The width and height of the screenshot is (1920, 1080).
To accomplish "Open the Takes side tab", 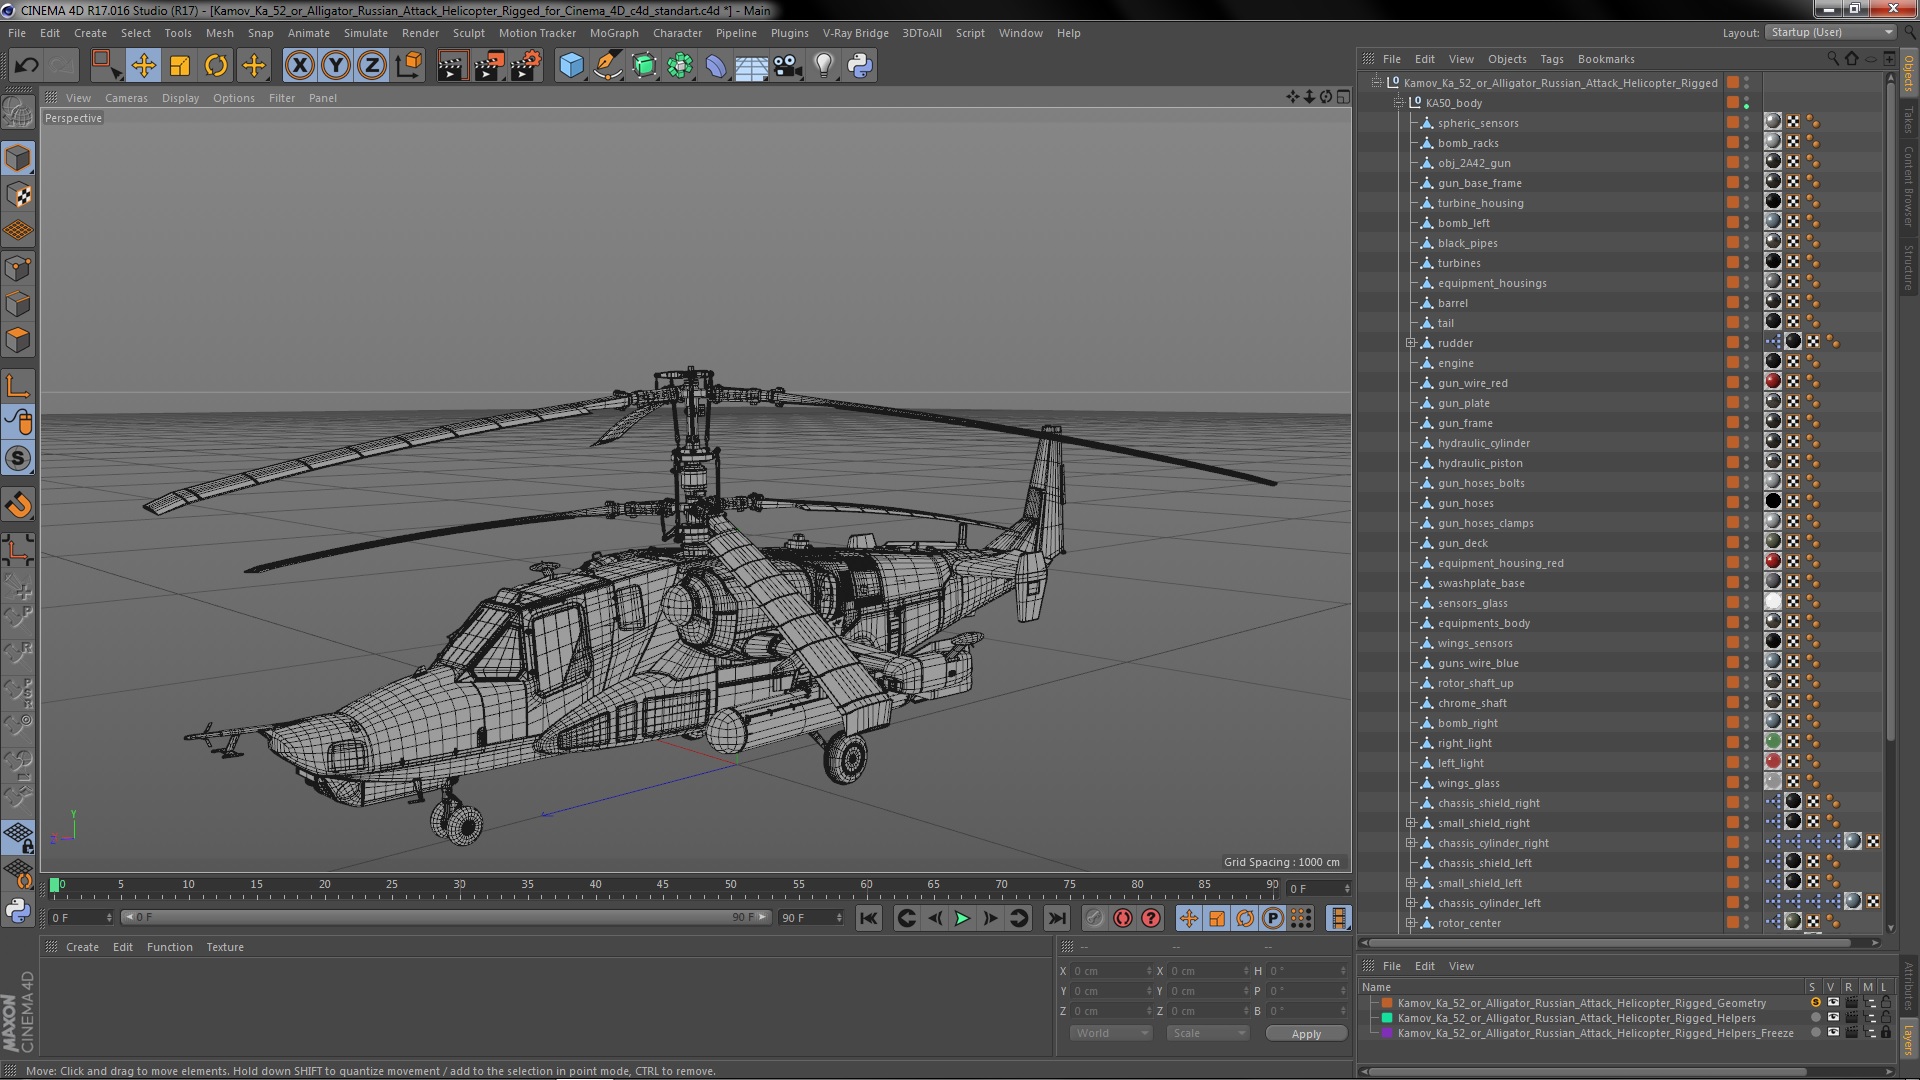I will [x=1908, y=120].
